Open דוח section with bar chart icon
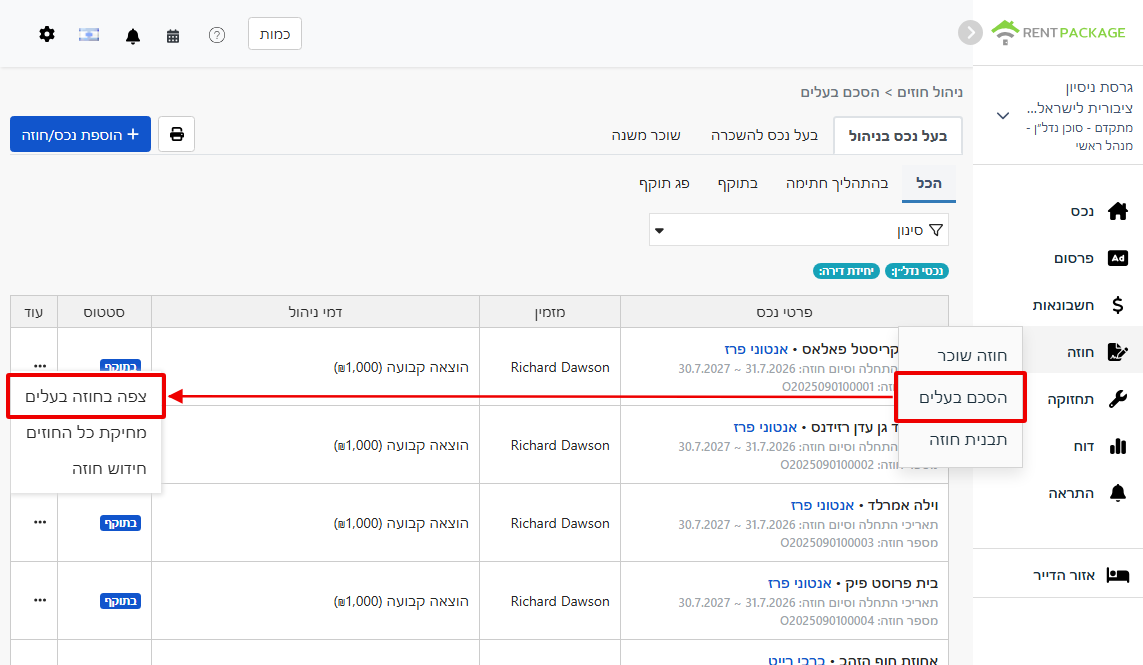The width and height of the screenshot is (1143, 665). 1100,446
